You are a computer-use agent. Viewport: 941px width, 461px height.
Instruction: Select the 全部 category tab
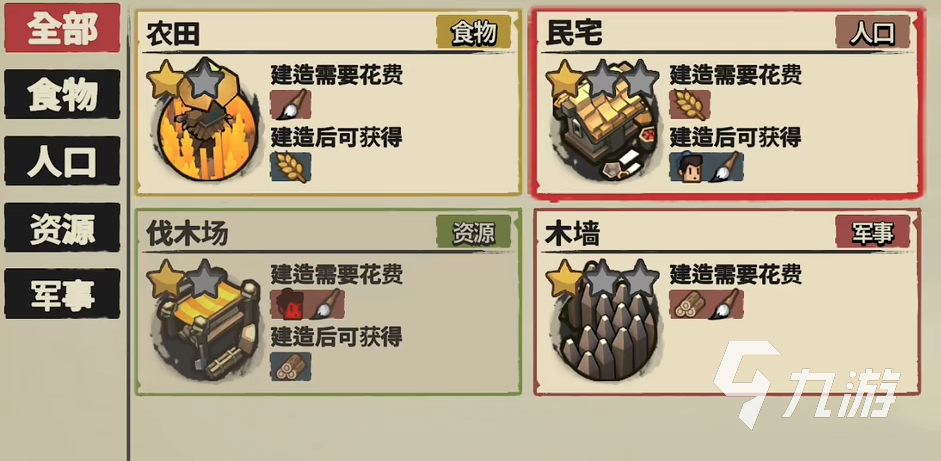62,28
